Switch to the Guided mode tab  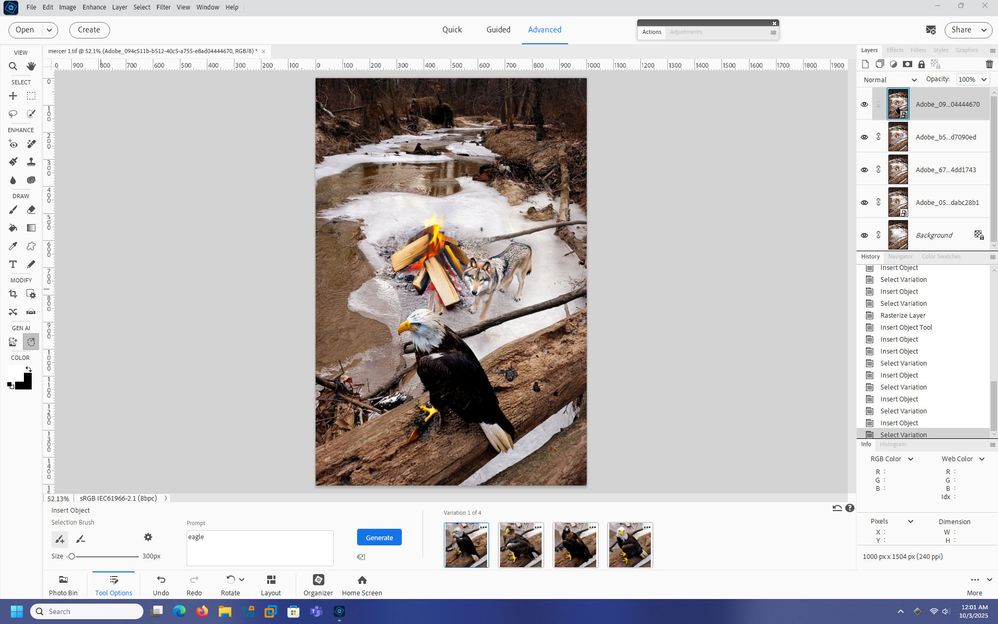point(498,29)
